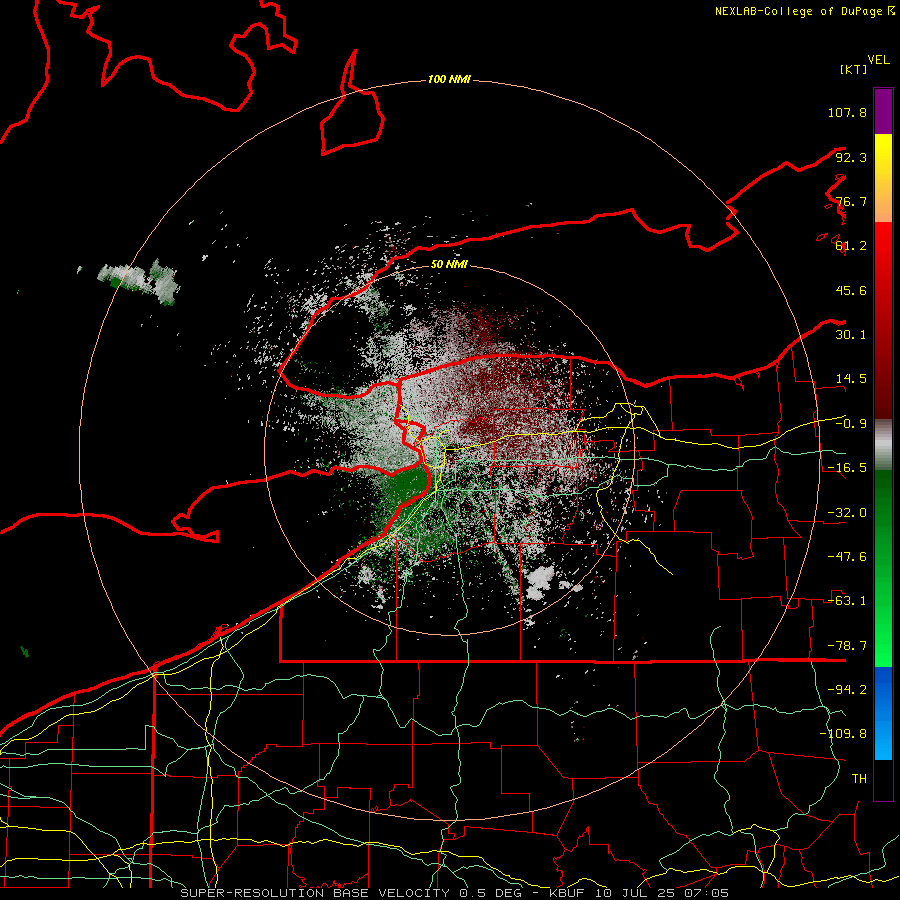This screenshot has width=900, height=900.
Task: Click the -16.5 scale value
Action: (x=847, y=468)
